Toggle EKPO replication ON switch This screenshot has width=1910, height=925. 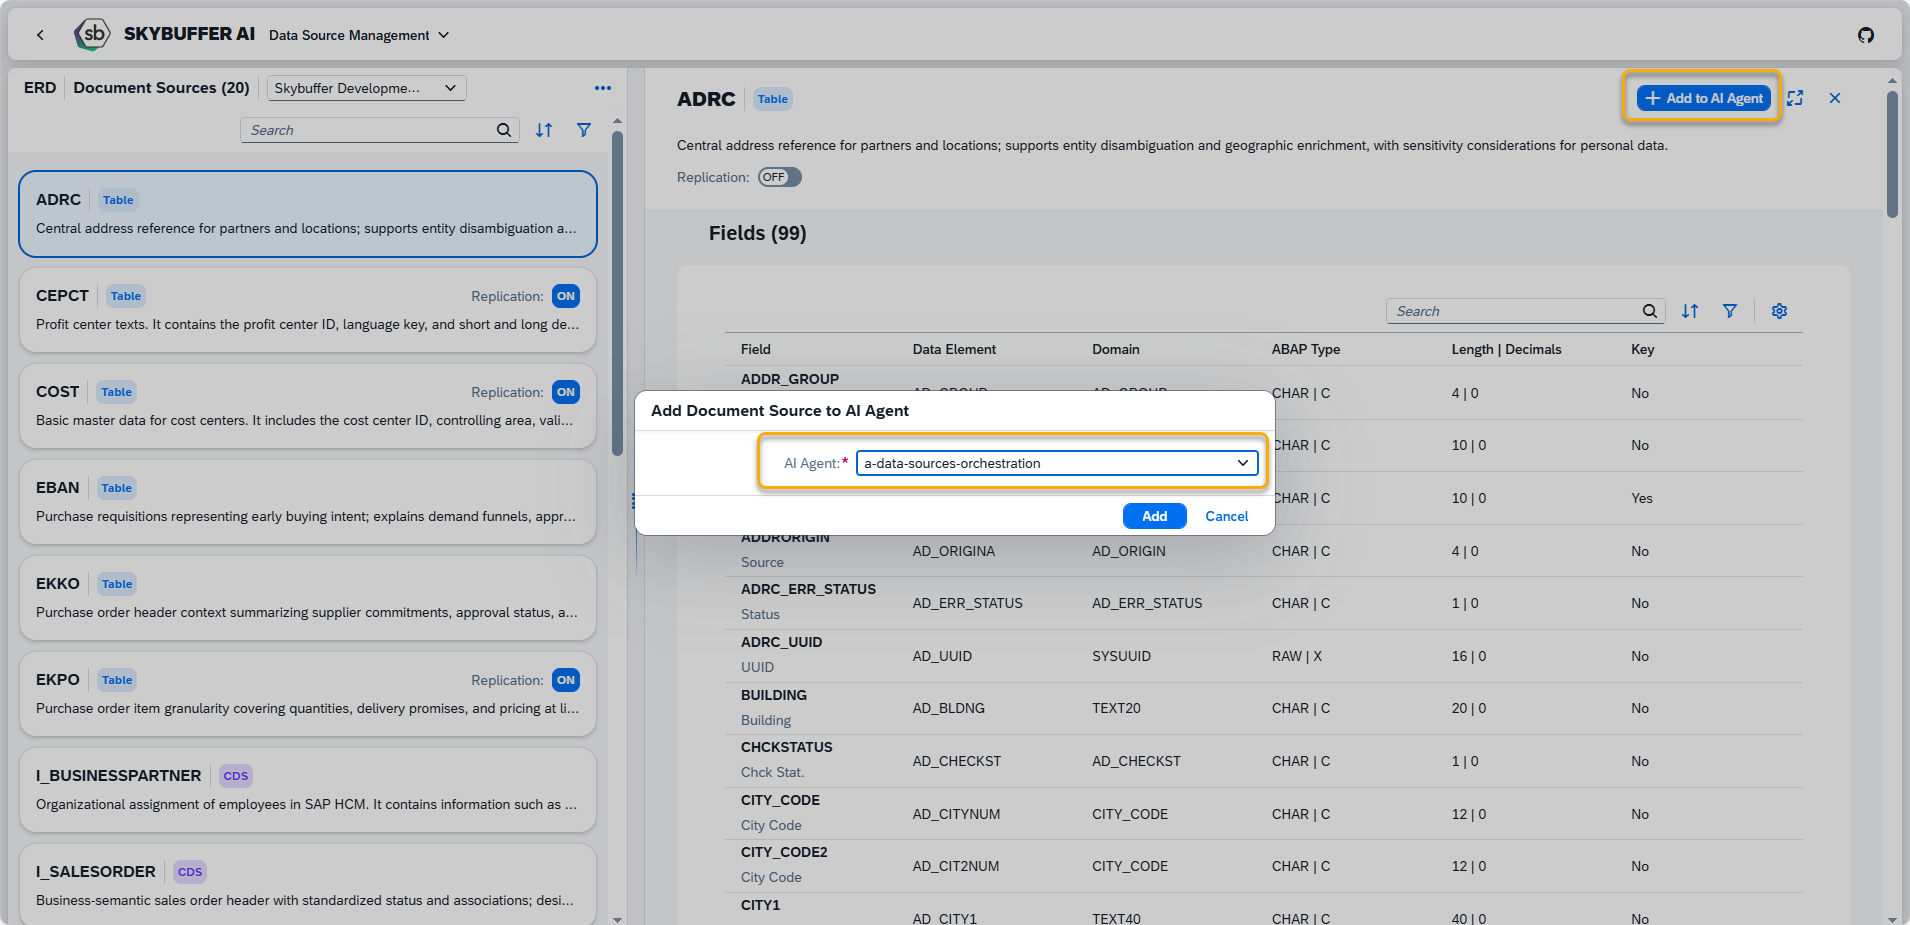point(566,680)
